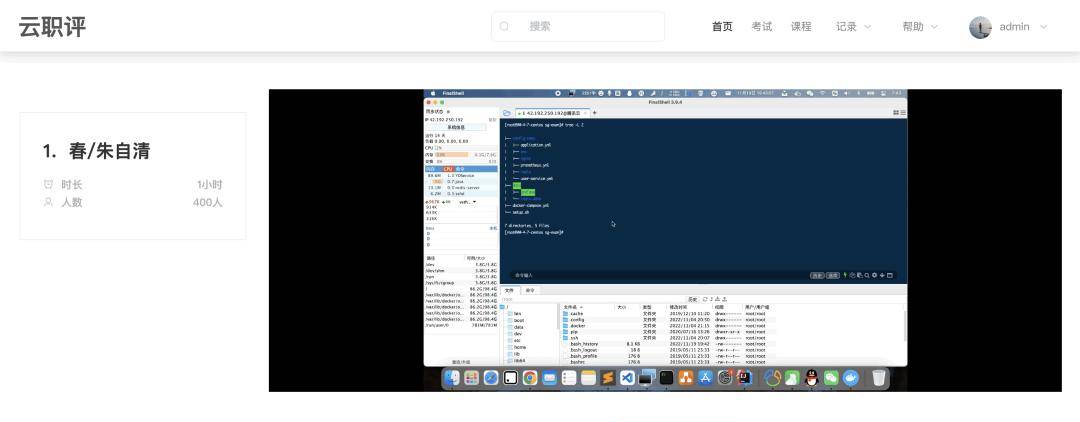
Task: Click App Store icon in the video's dock
Action: pyautogui.click(x=705, y=377)
